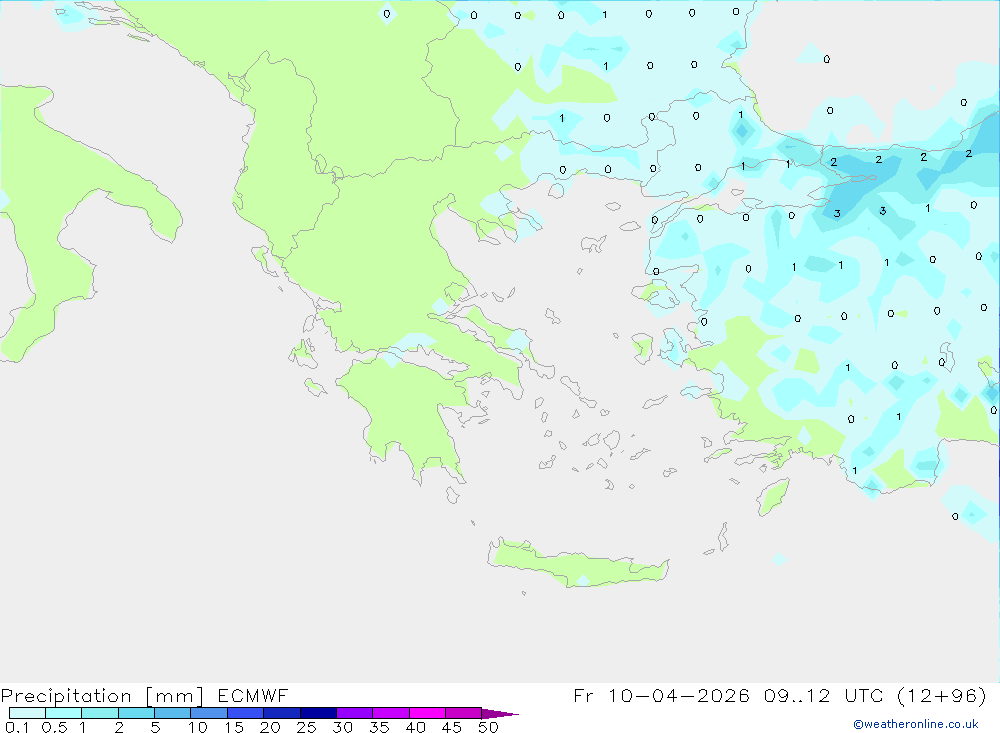
Task: Click the "15" legend scale value
Action: click(x=233, y=727)
